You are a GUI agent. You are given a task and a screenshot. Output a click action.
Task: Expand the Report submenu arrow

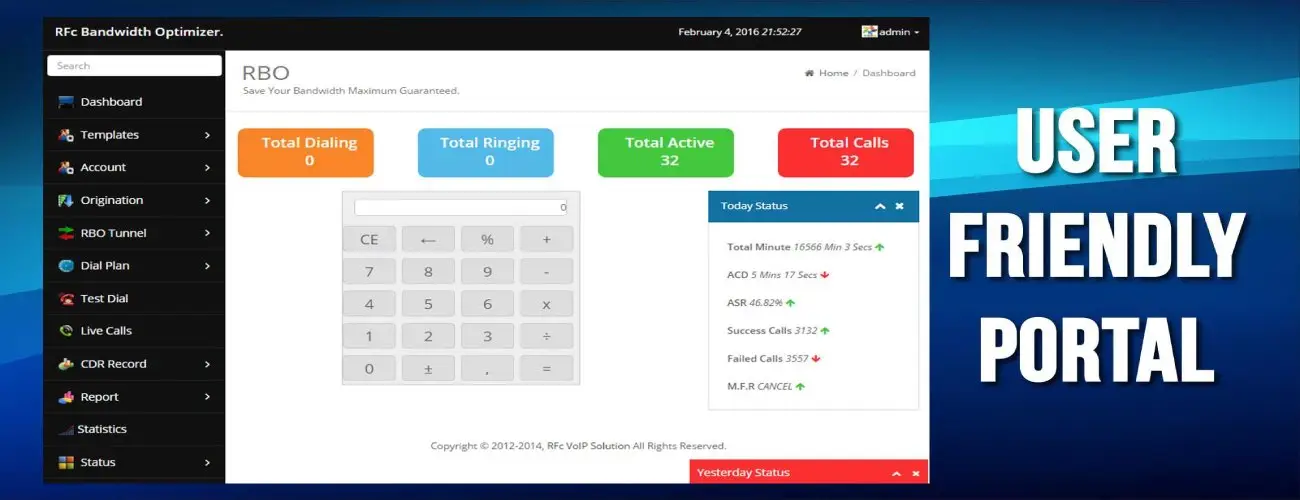click(x=207, y=397)
